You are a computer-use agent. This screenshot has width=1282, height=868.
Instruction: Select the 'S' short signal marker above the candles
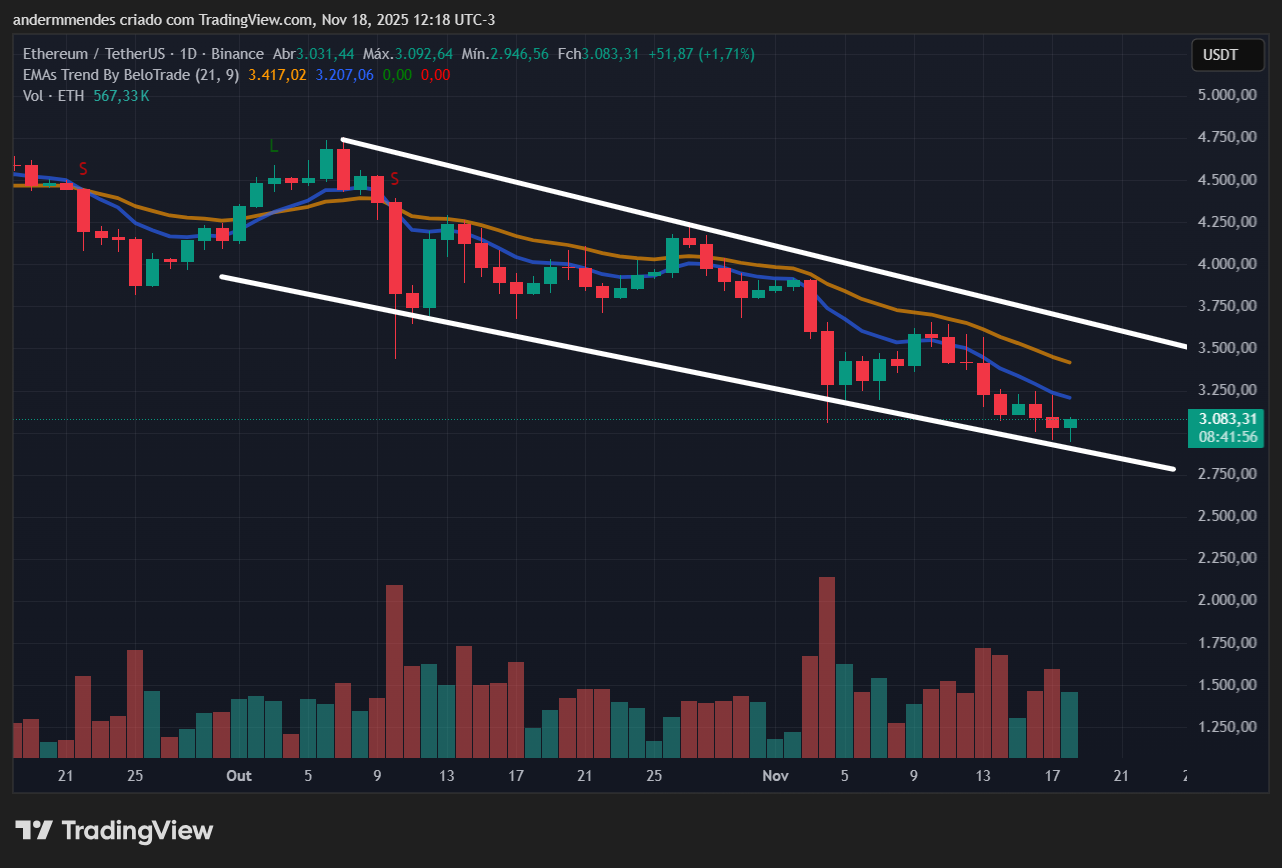[x=84, y=169]
